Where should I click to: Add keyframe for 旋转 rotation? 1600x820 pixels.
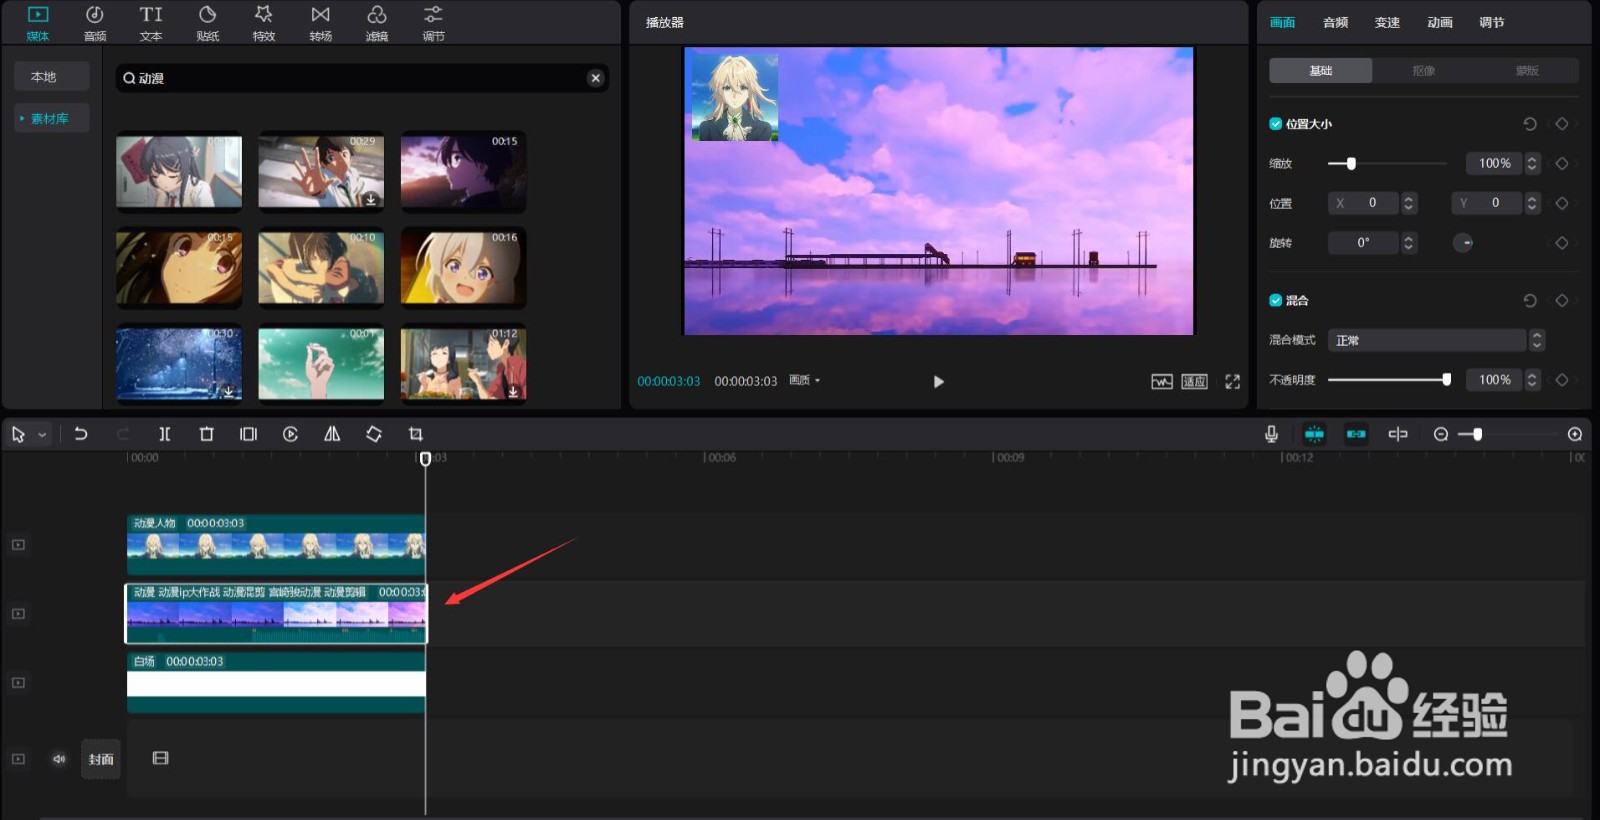coord(1562,243)
